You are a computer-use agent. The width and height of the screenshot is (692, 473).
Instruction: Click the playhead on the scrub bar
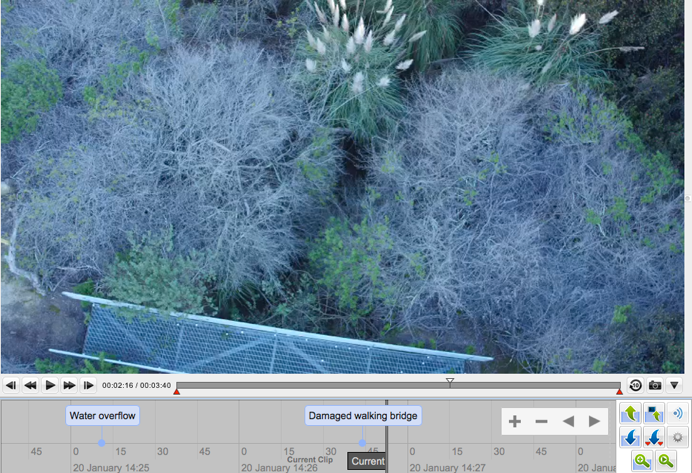click(449, 381)
